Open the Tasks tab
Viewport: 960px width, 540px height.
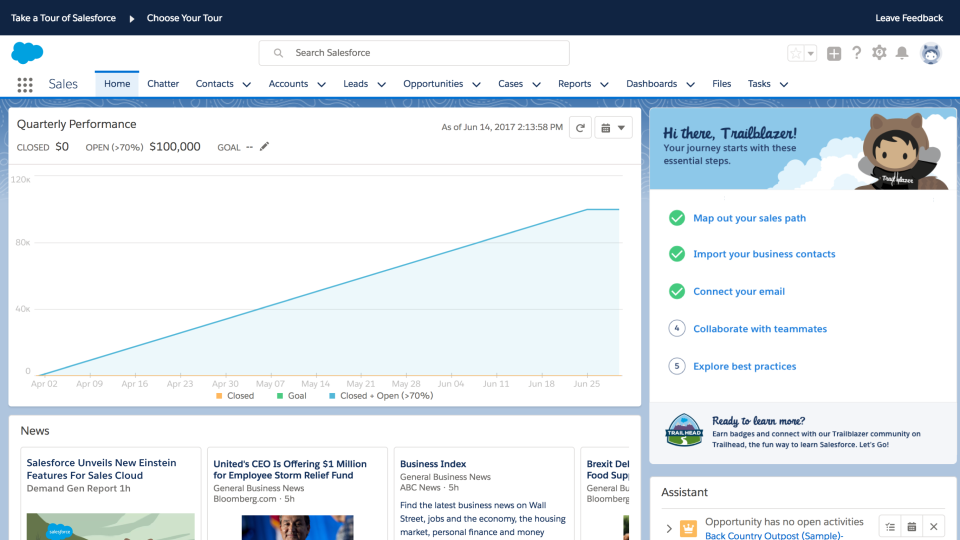point(759,84)
